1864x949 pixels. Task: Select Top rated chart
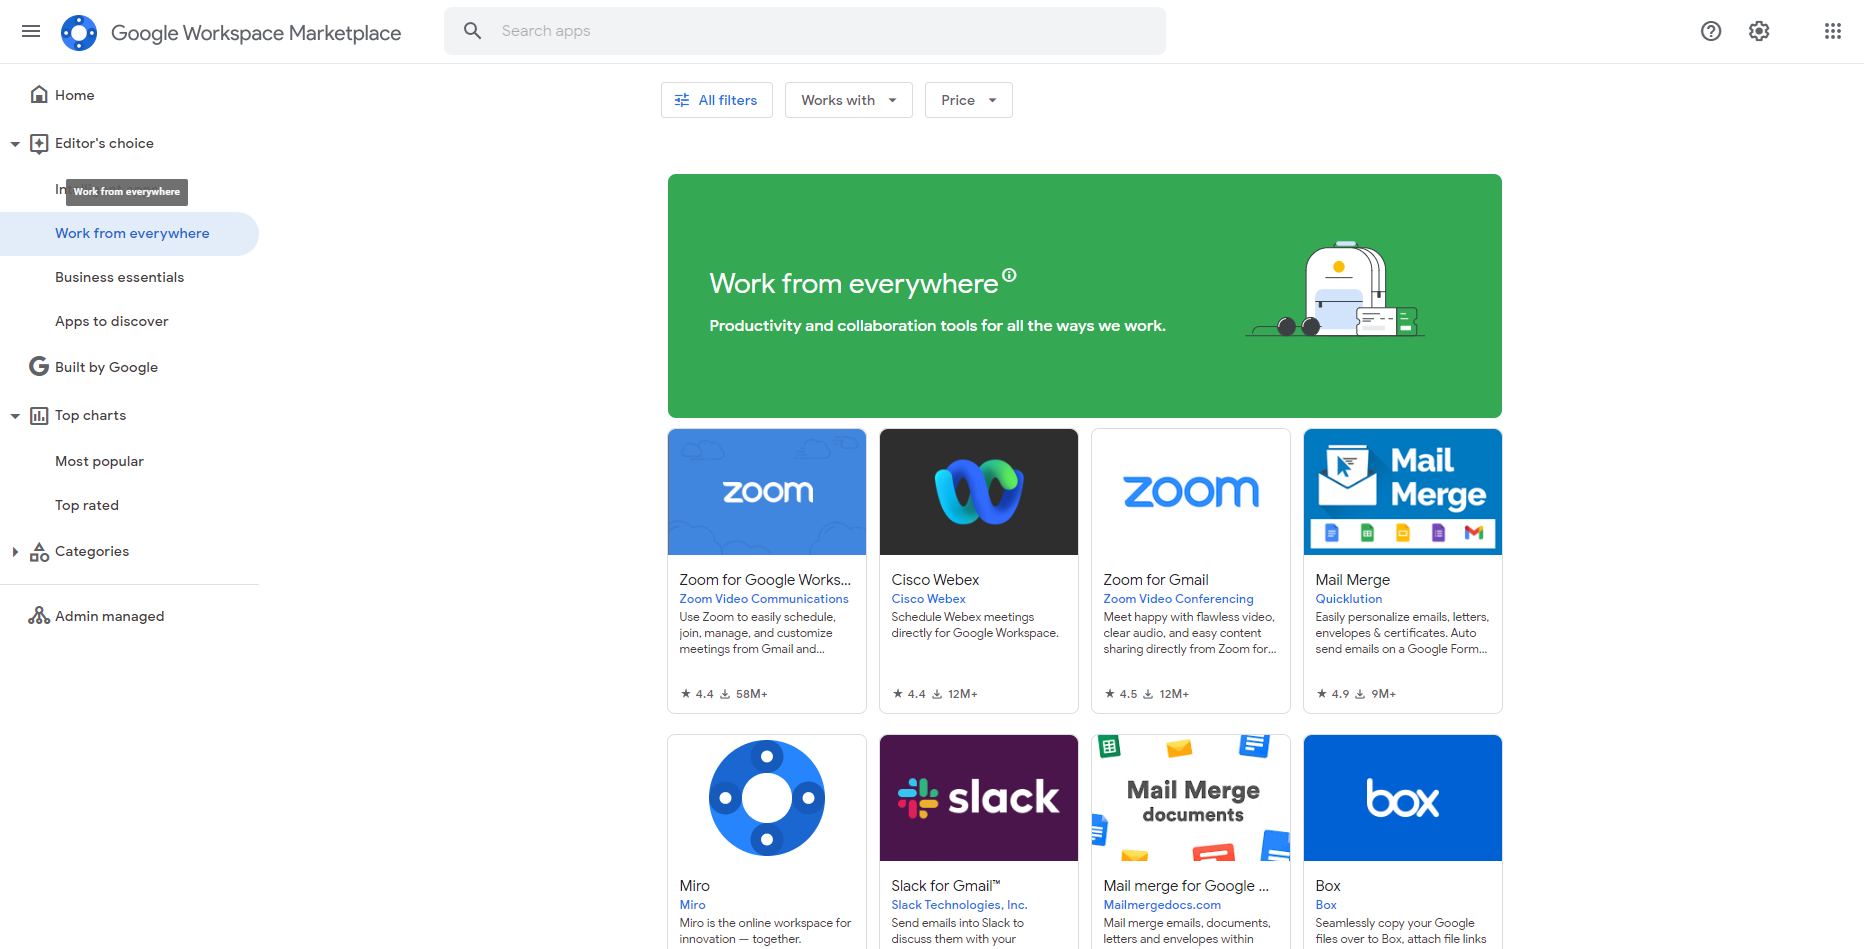[x=87, y=505]
